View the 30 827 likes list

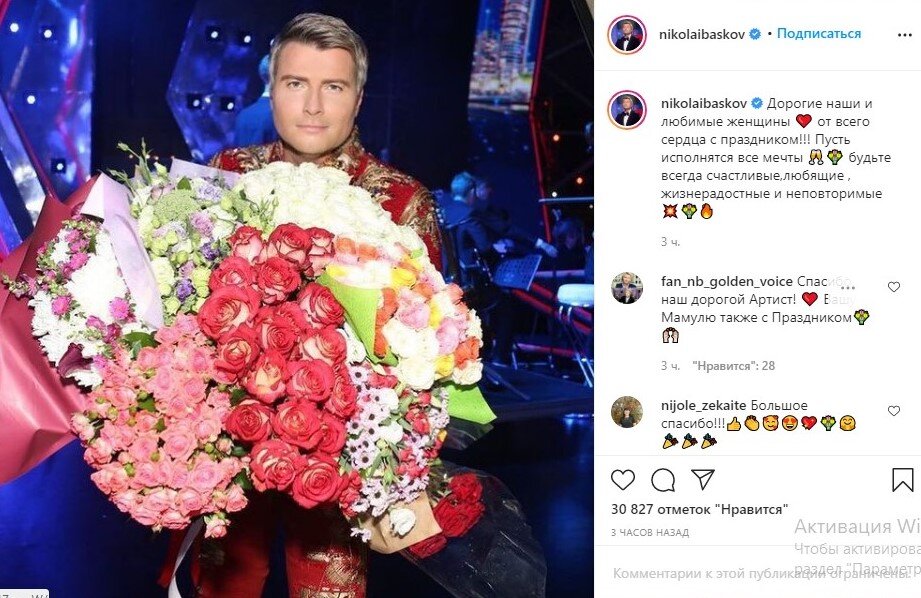699,509
